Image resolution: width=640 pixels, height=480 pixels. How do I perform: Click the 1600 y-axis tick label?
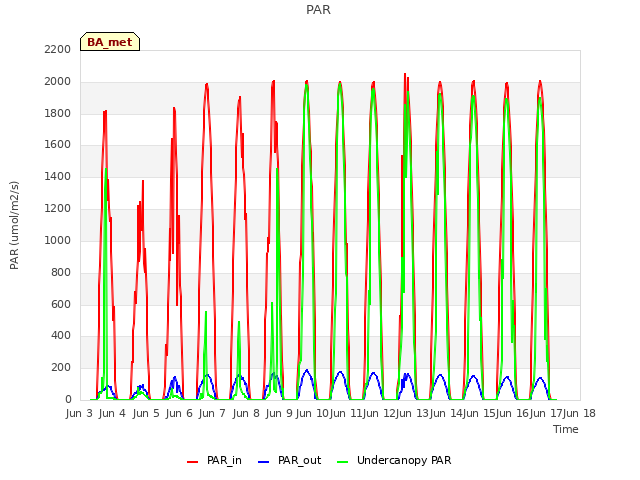pyautogui.click(x=58, y=144)
